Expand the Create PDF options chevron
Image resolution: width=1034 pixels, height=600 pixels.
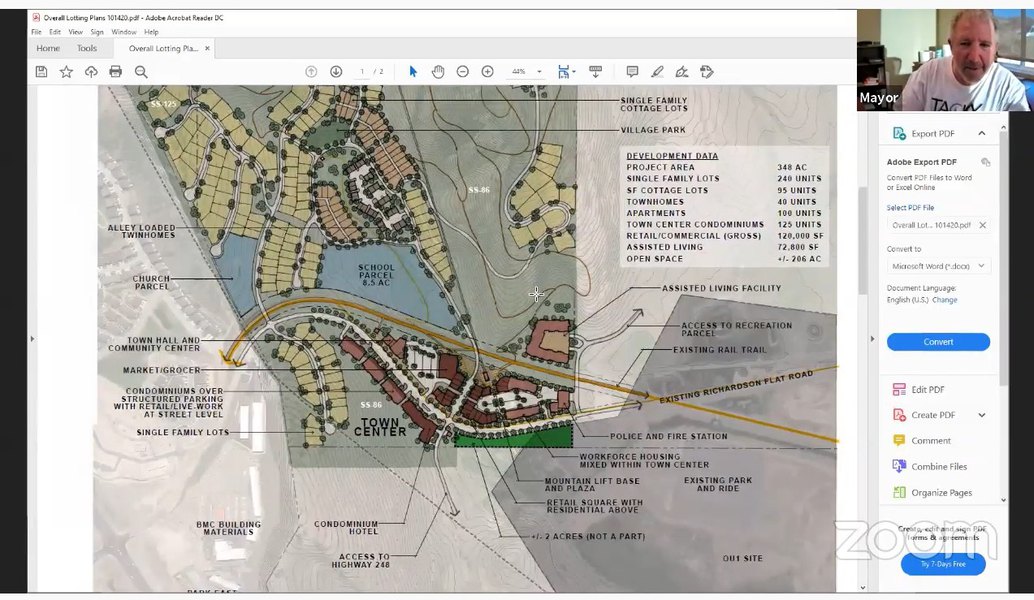click(982, 415)
